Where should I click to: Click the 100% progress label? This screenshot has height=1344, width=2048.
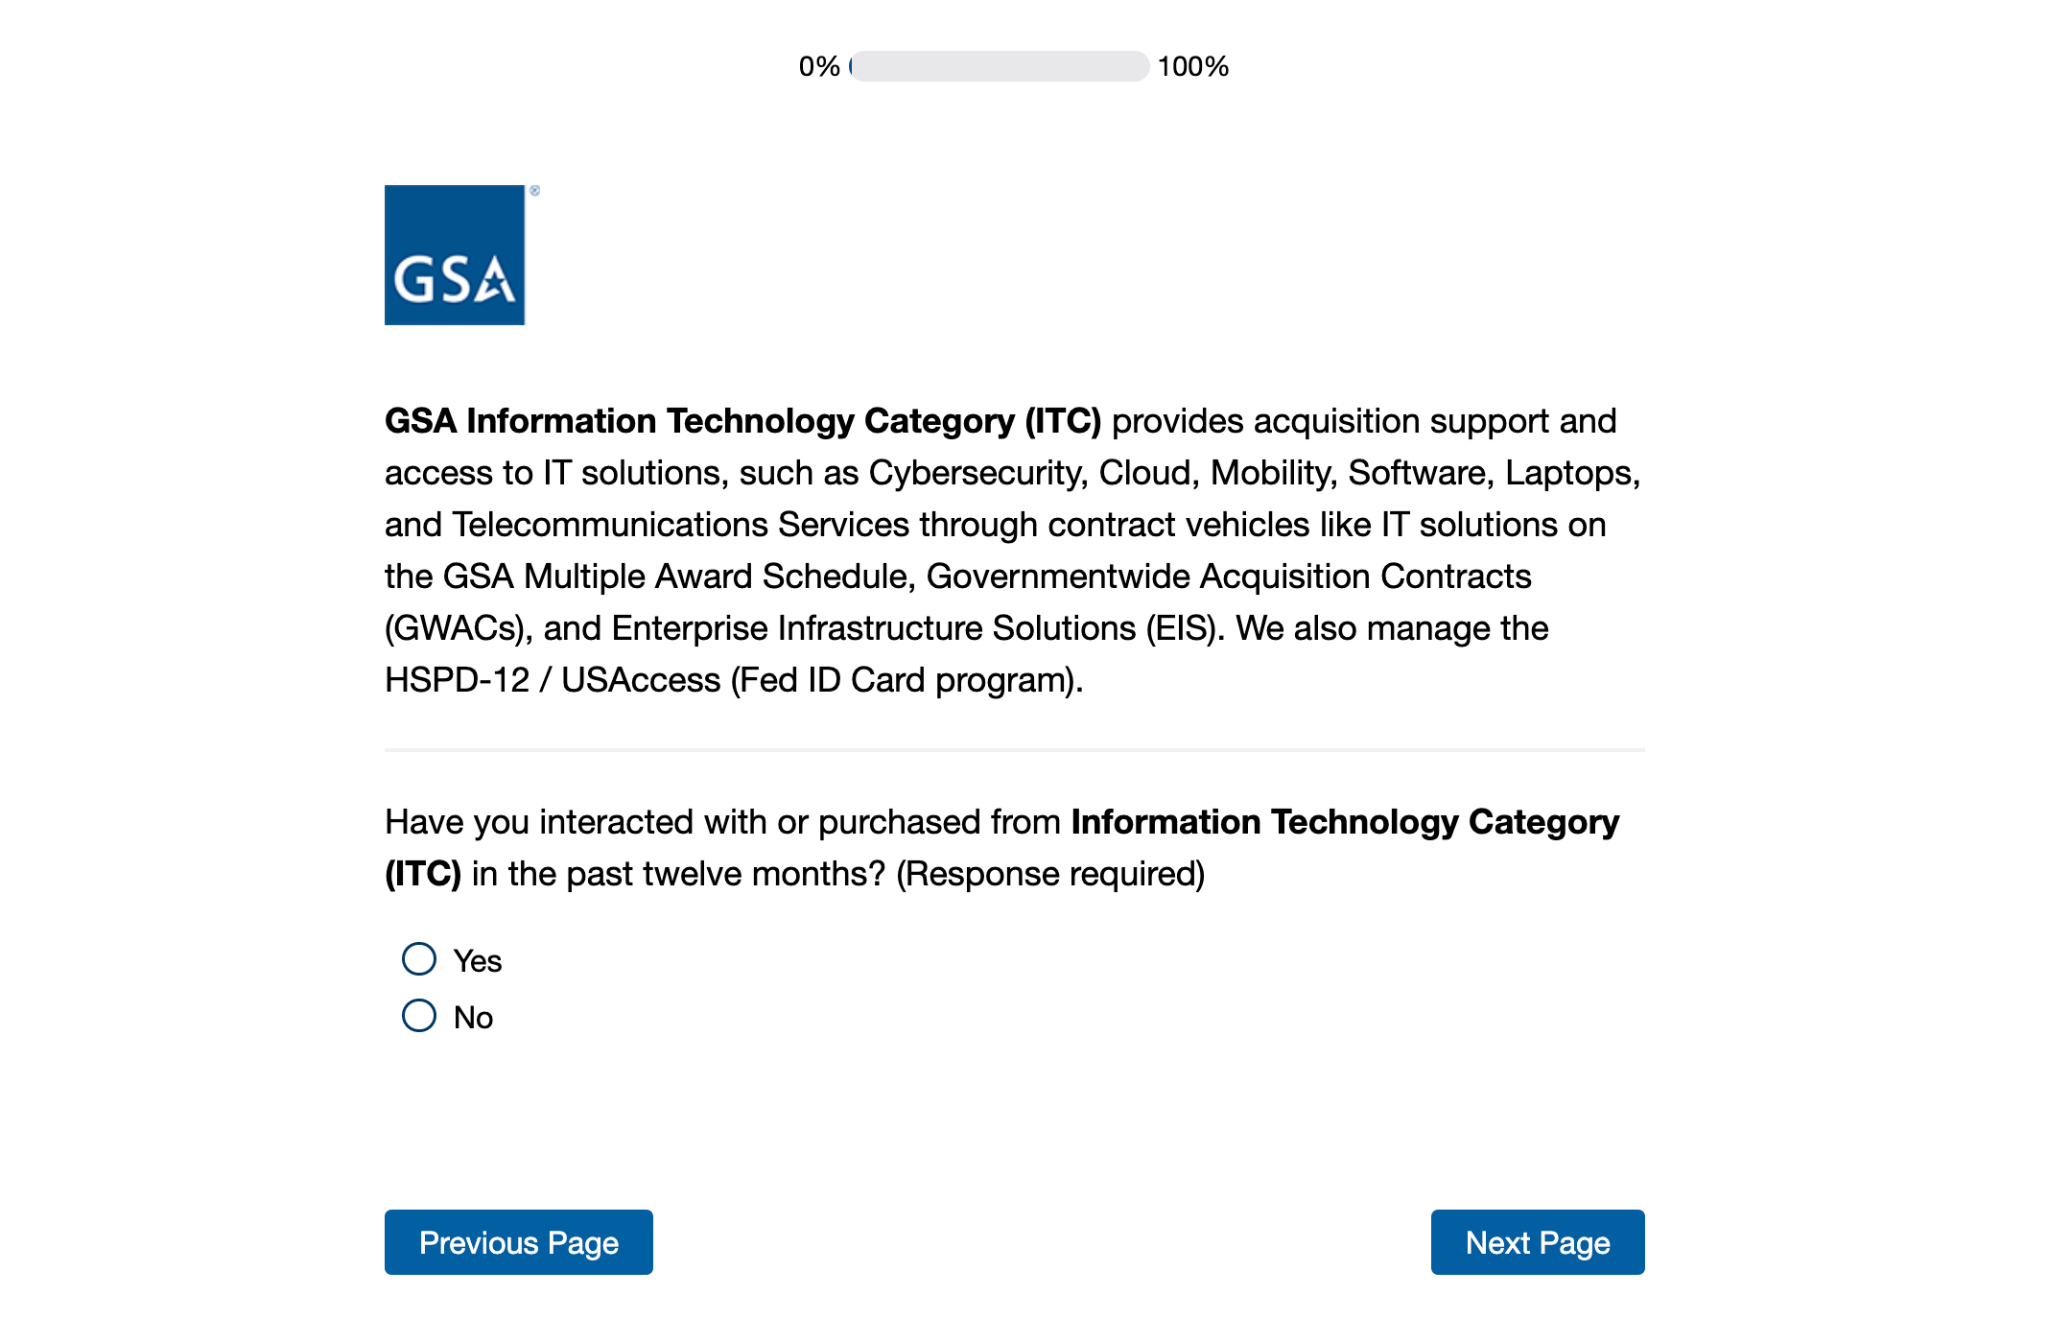click(x=1192, y=67)
